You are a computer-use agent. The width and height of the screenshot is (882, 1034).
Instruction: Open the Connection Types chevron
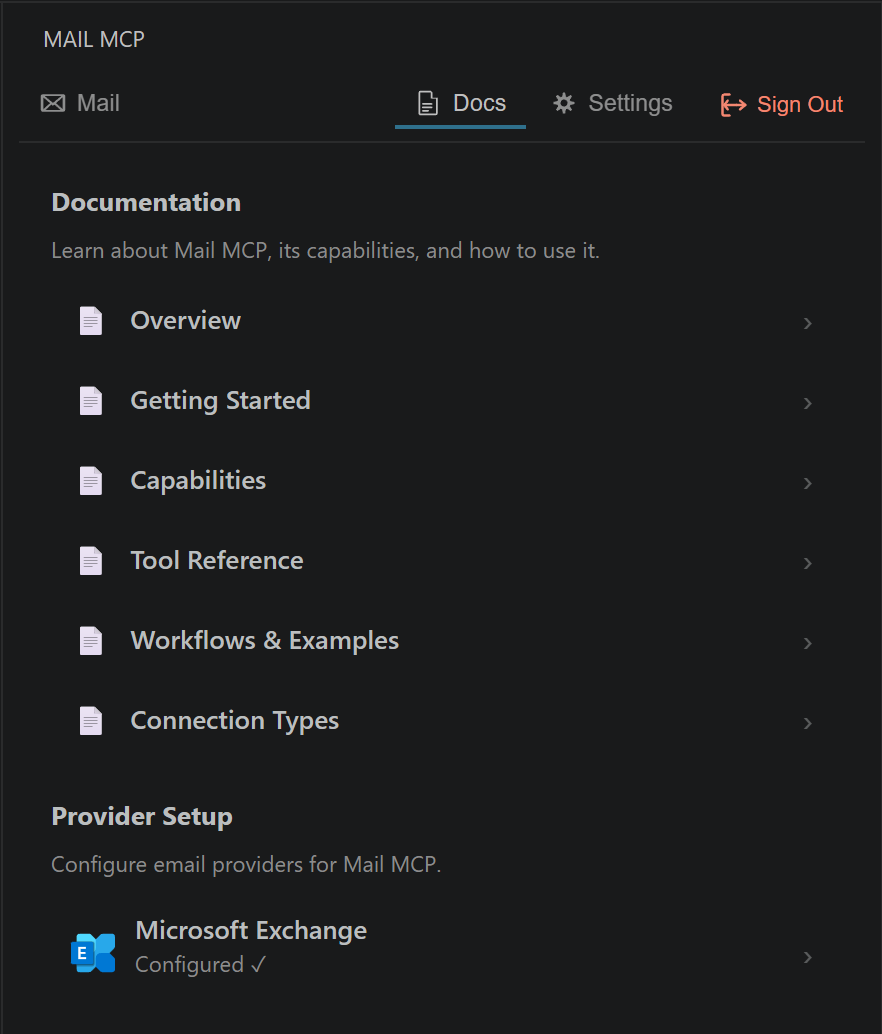coord(807,723)
